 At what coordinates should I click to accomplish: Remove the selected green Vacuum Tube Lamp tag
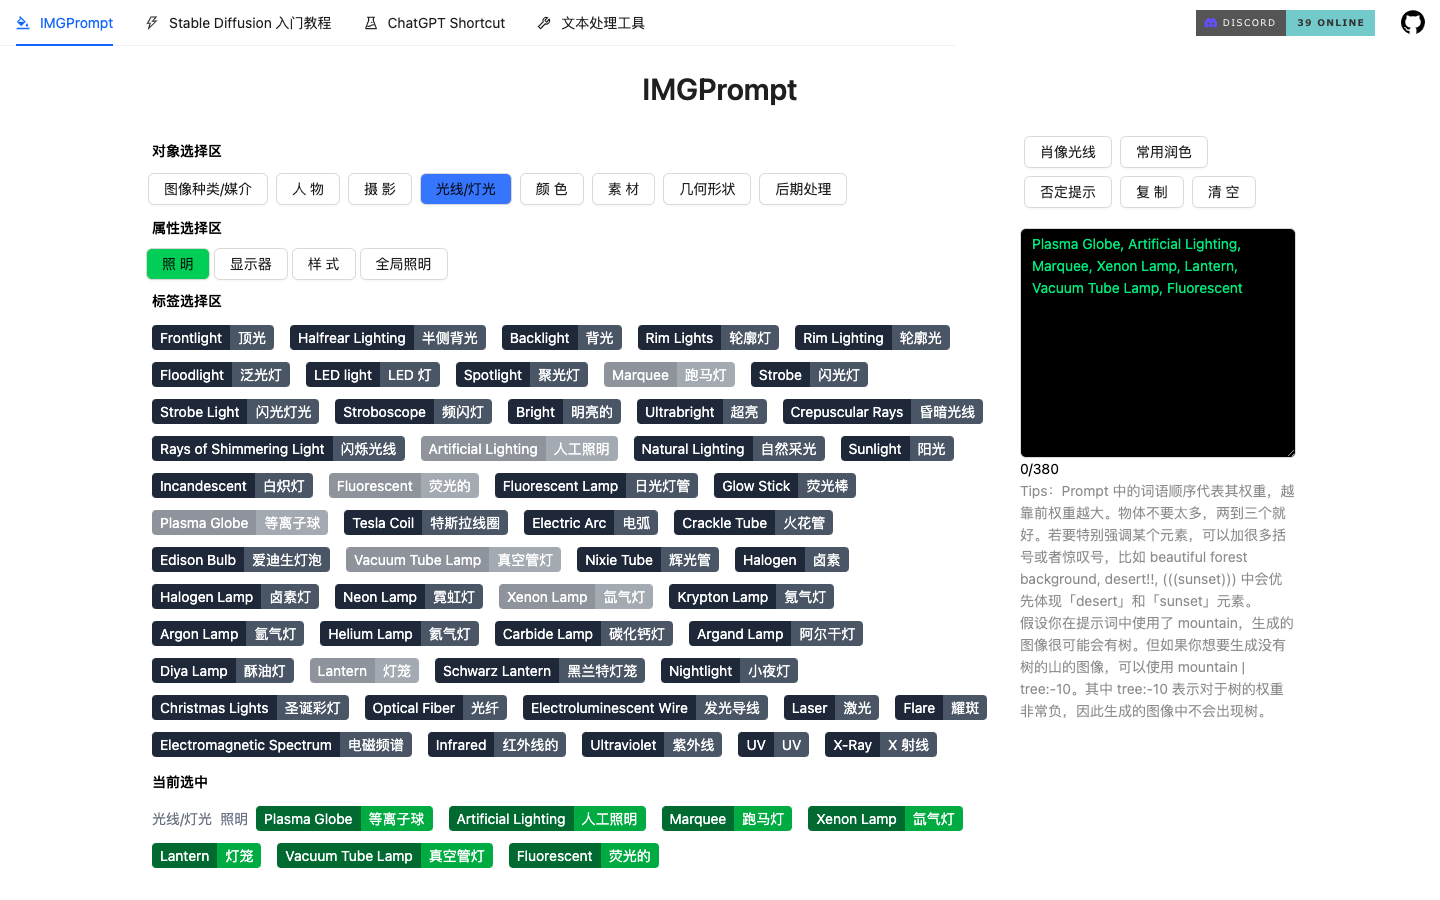[x=385, y=856]
